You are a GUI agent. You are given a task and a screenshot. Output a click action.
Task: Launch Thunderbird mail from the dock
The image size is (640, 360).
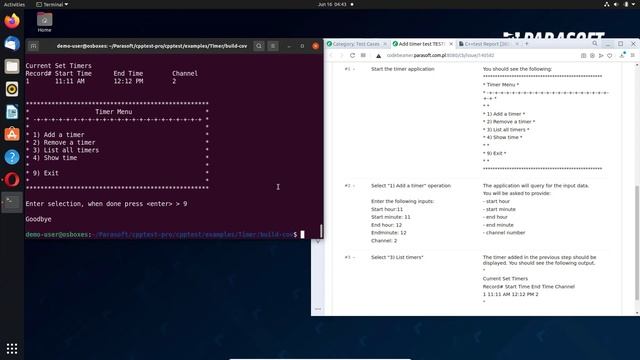pyautogui.click(x=12, y=44)
